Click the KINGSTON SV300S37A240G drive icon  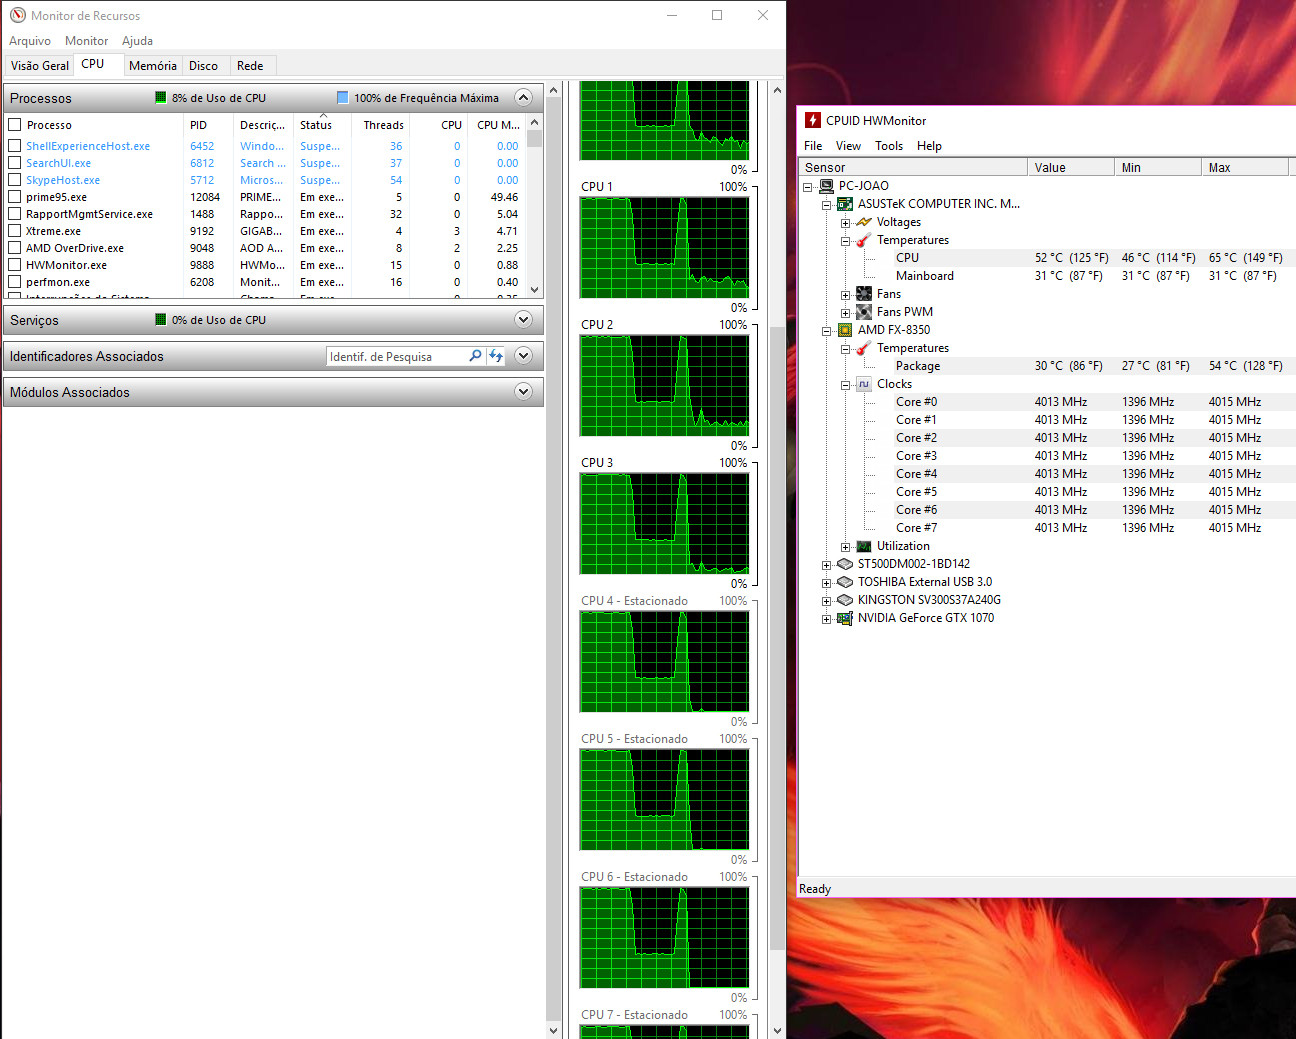(845, 600)
